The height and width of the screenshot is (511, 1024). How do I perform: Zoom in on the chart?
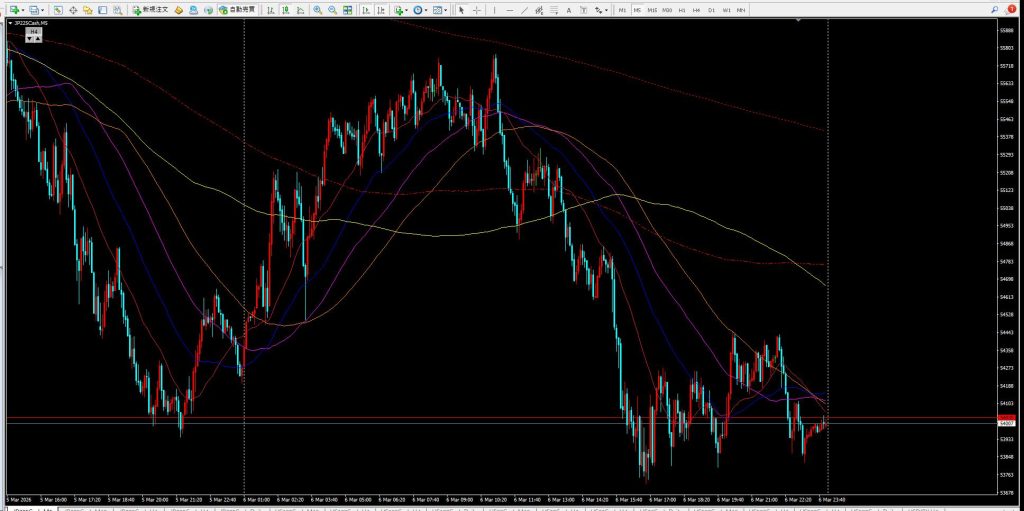coord(317,9)
